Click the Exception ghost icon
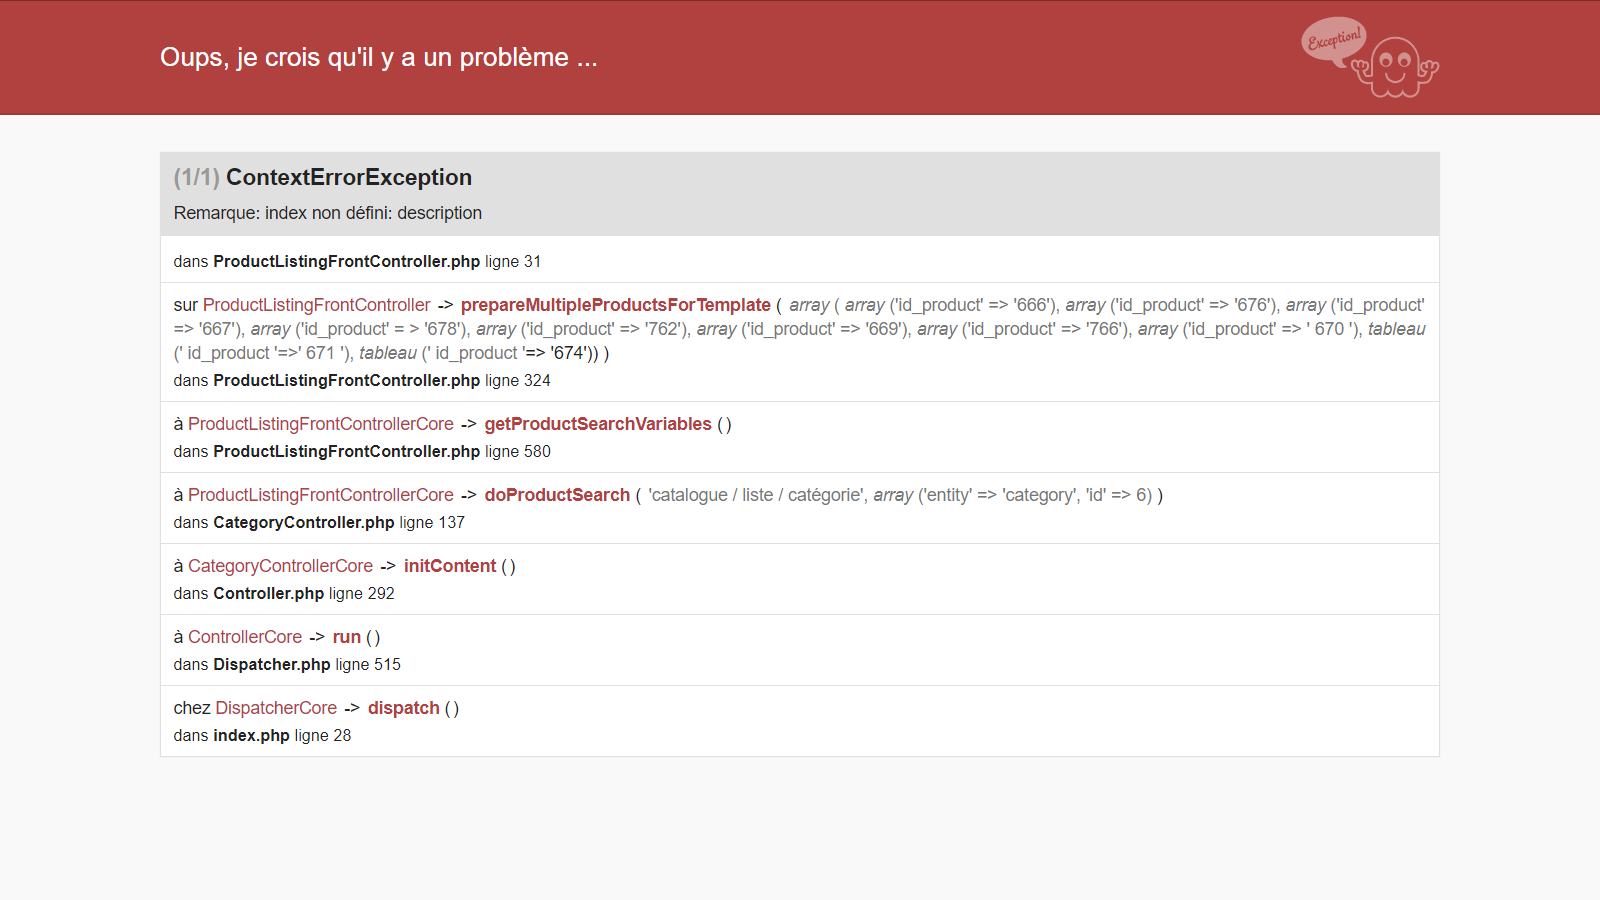The height and width of the screenshot is (900, 1600). pos(1370,57)
